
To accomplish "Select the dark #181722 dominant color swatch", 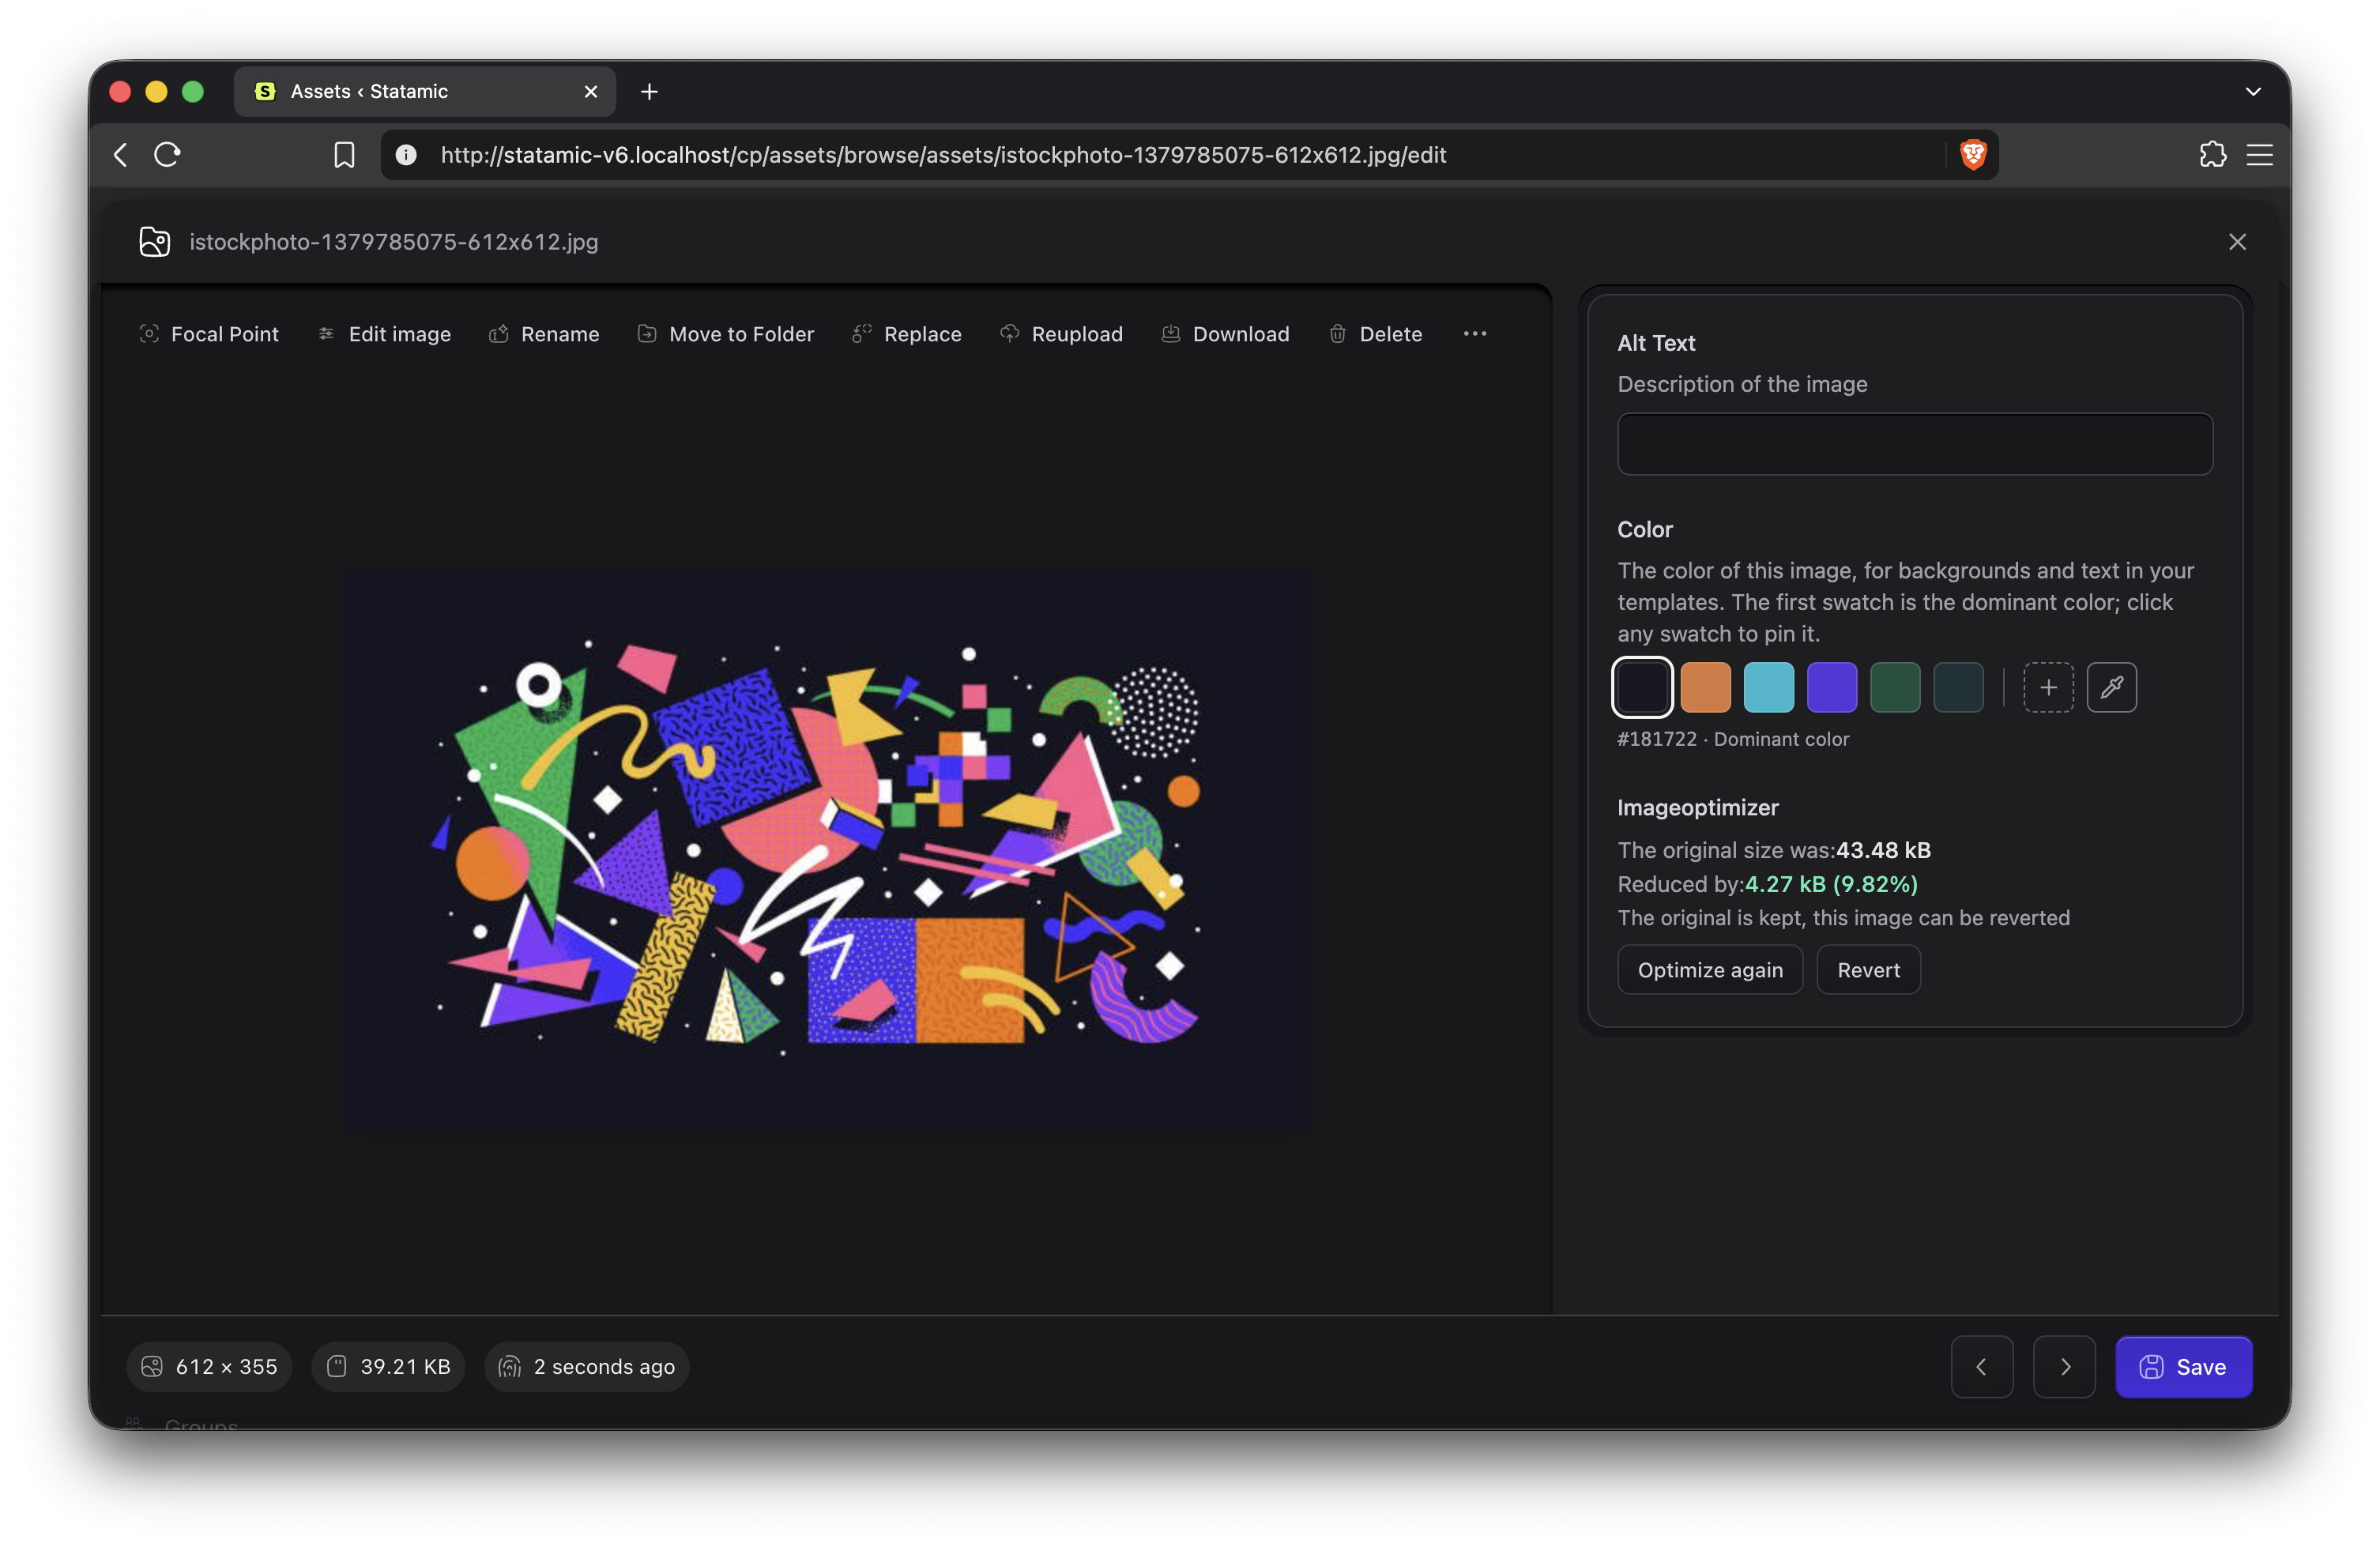I will pyautogui.click(x=1642, y=687).
